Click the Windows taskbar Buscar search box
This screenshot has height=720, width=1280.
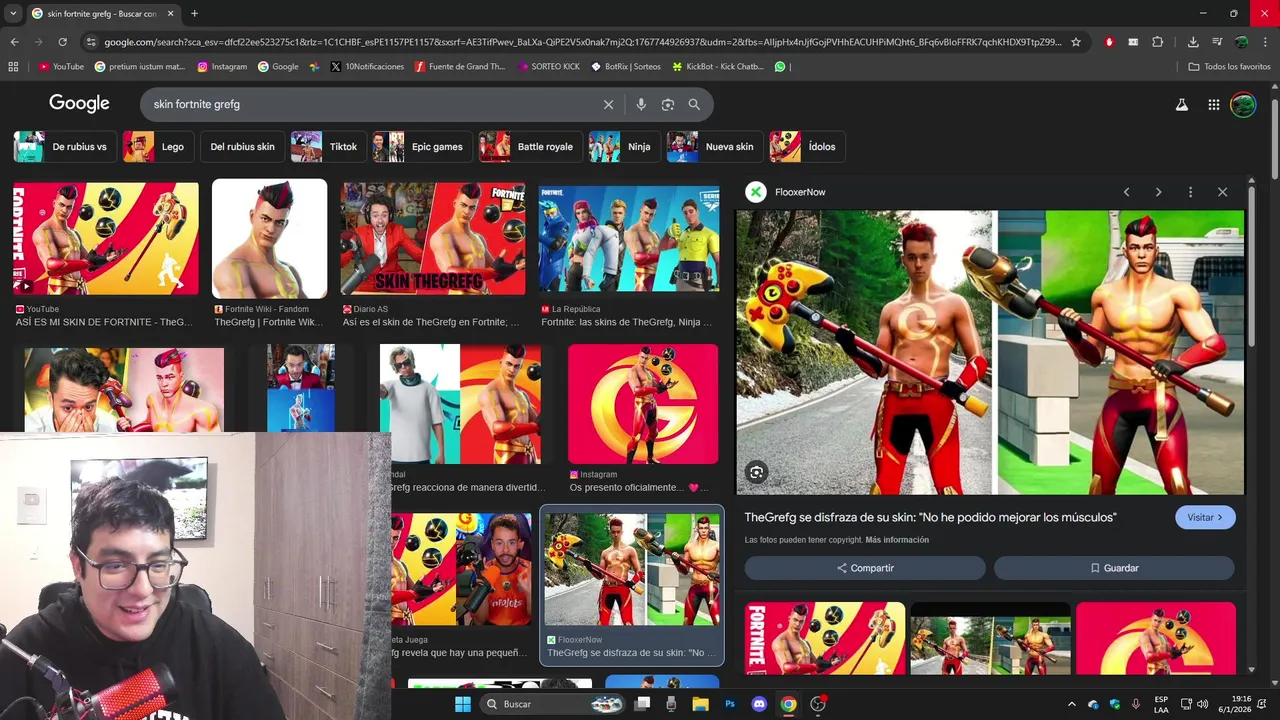point(553,704)
